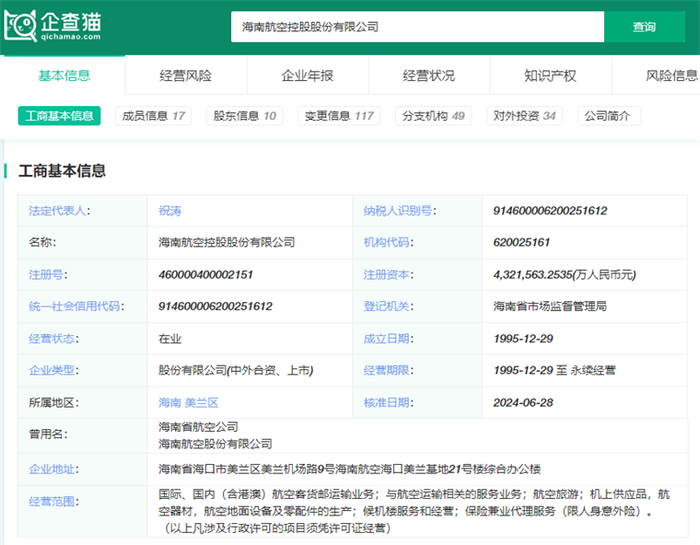Switch to the 基本信息 tab
Screen dimensions: 700x545
64,76
